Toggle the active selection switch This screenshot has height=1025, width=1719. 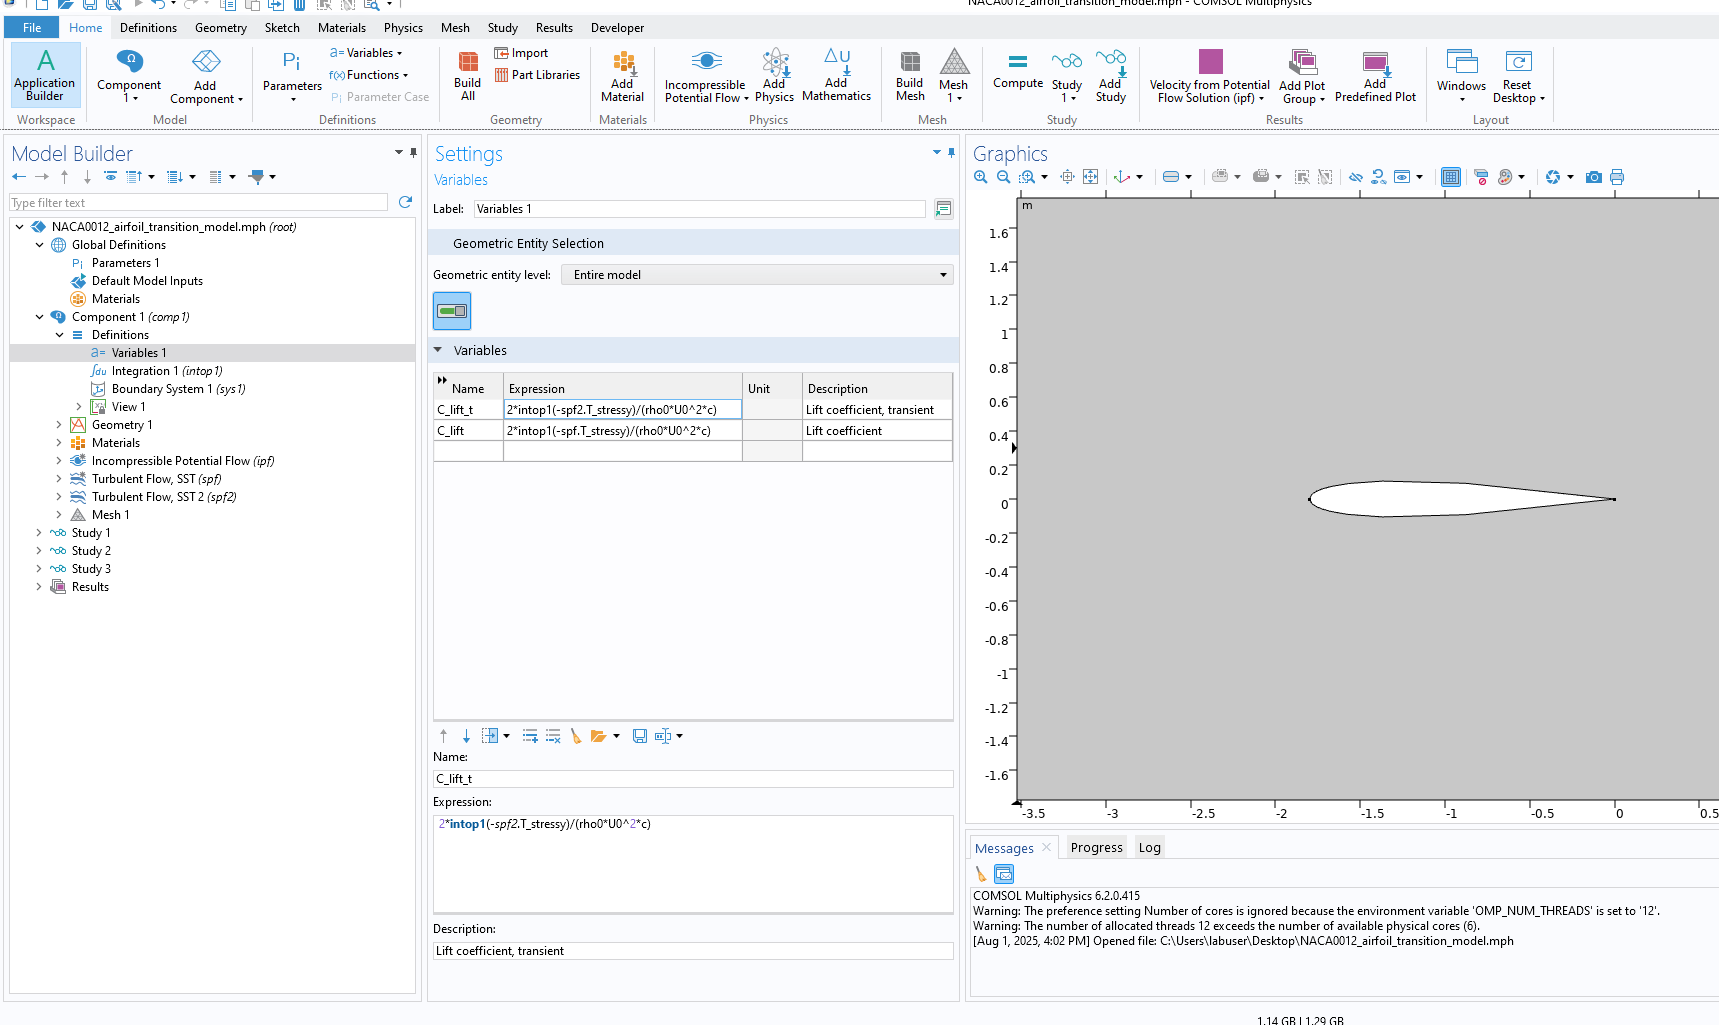tap(452, 311)
